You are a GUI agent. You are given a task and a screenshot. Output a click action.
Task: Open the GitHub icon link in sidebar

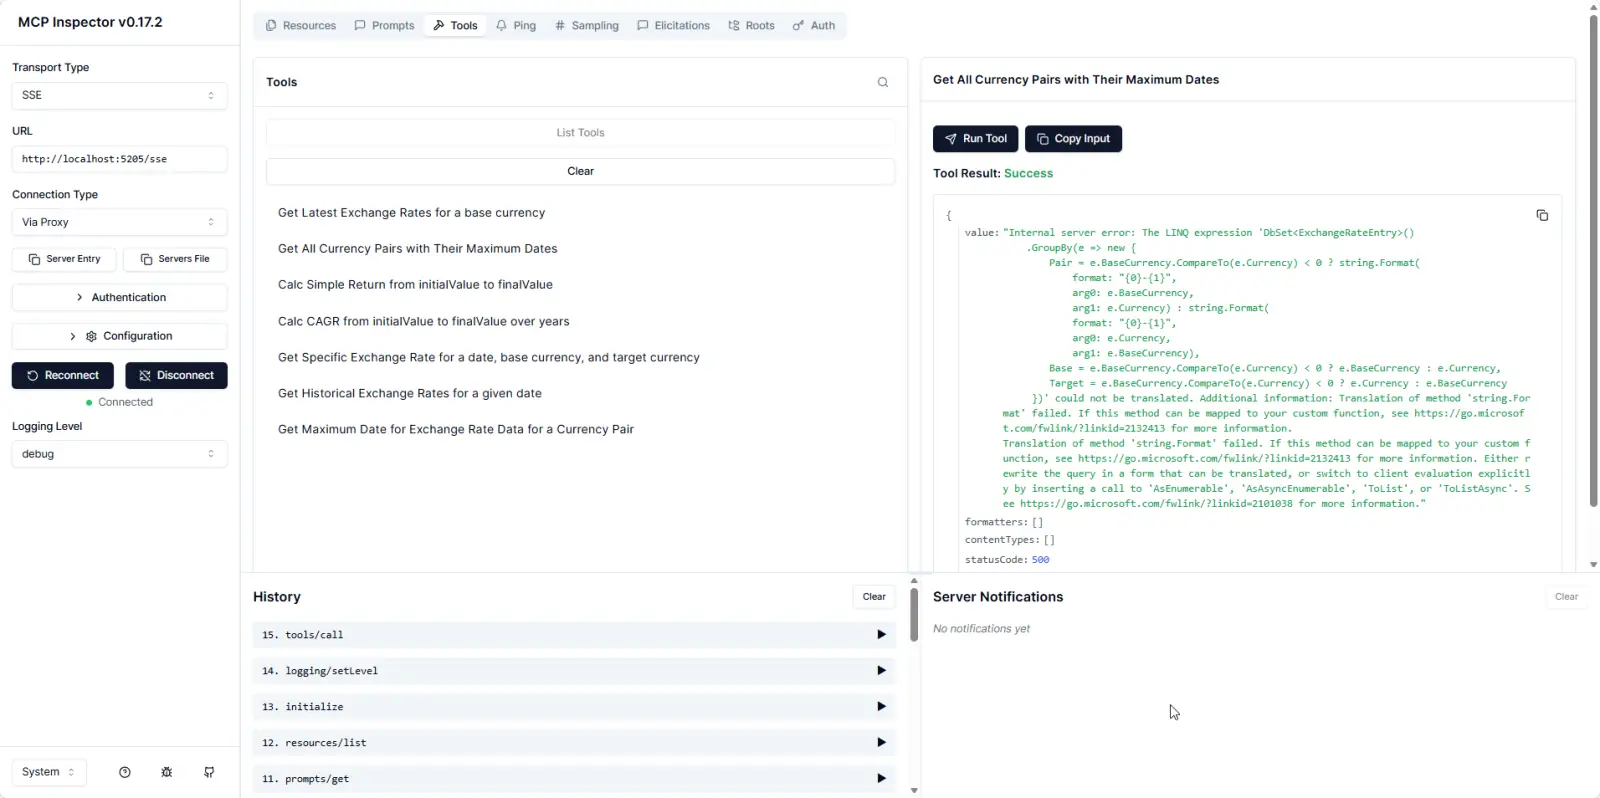tap(209, 772)
